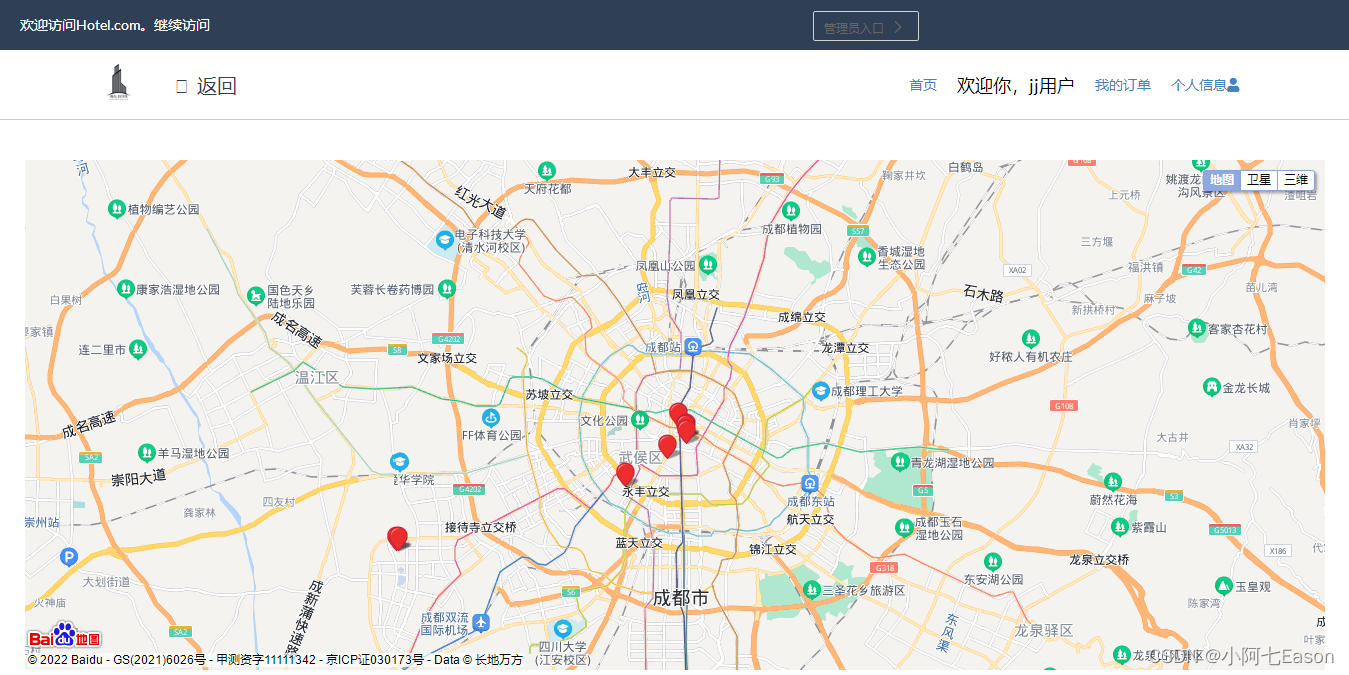Click the user icon beside 个人信息

click(x=1233, y=85)
